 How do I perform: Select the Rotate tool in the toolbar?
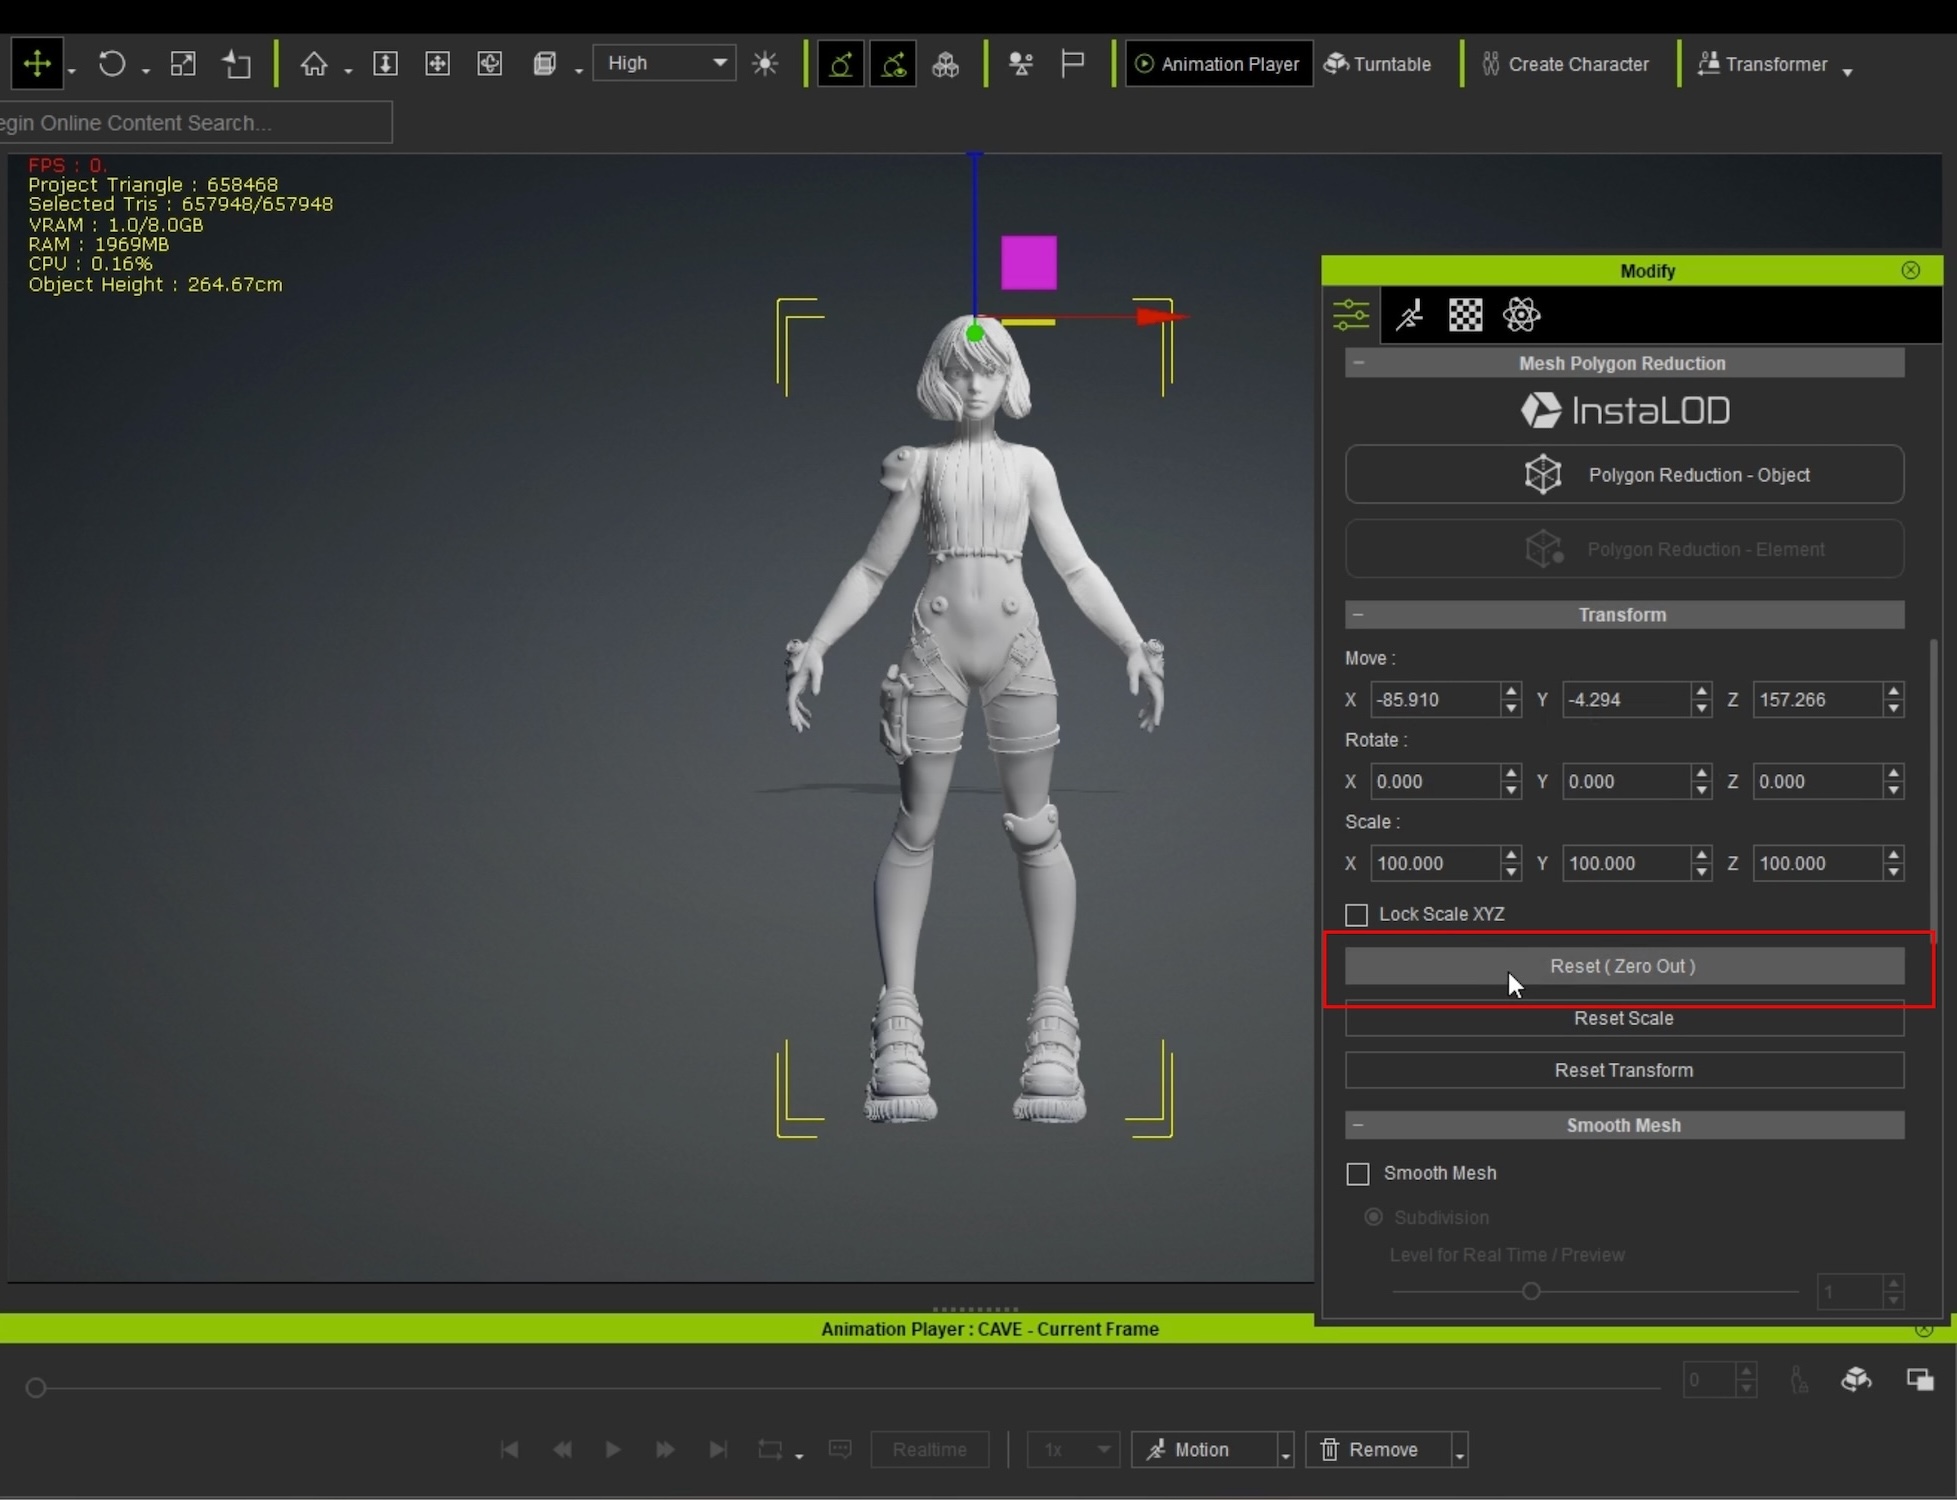112,64
